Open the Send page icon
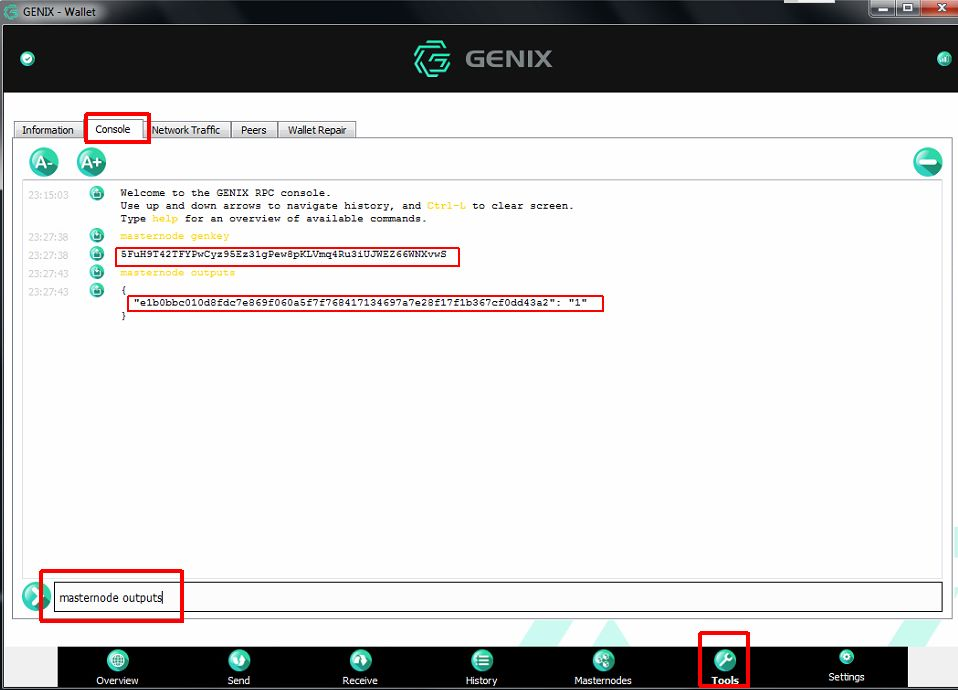 (239, 660)
